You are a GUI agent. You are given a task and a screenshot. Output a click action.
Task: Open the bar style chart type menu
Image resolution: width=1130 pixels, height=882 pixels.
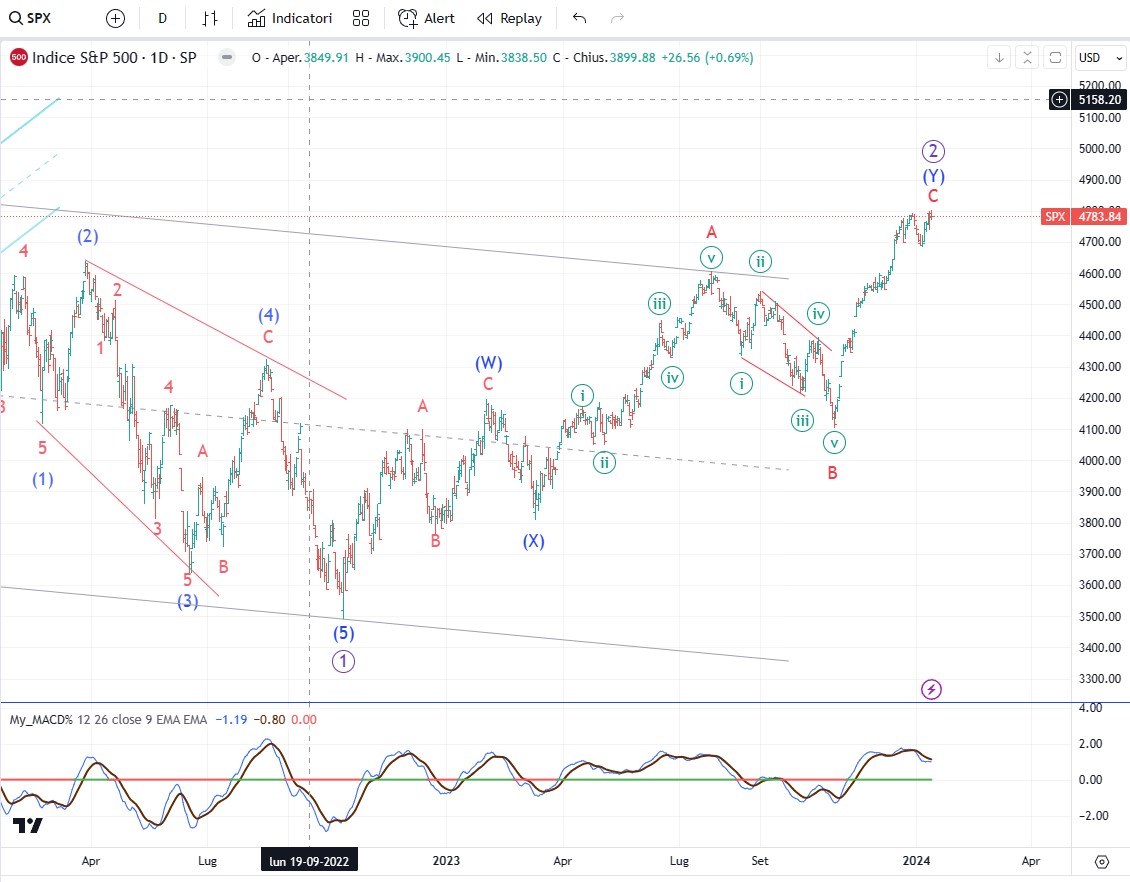(210, 18)
